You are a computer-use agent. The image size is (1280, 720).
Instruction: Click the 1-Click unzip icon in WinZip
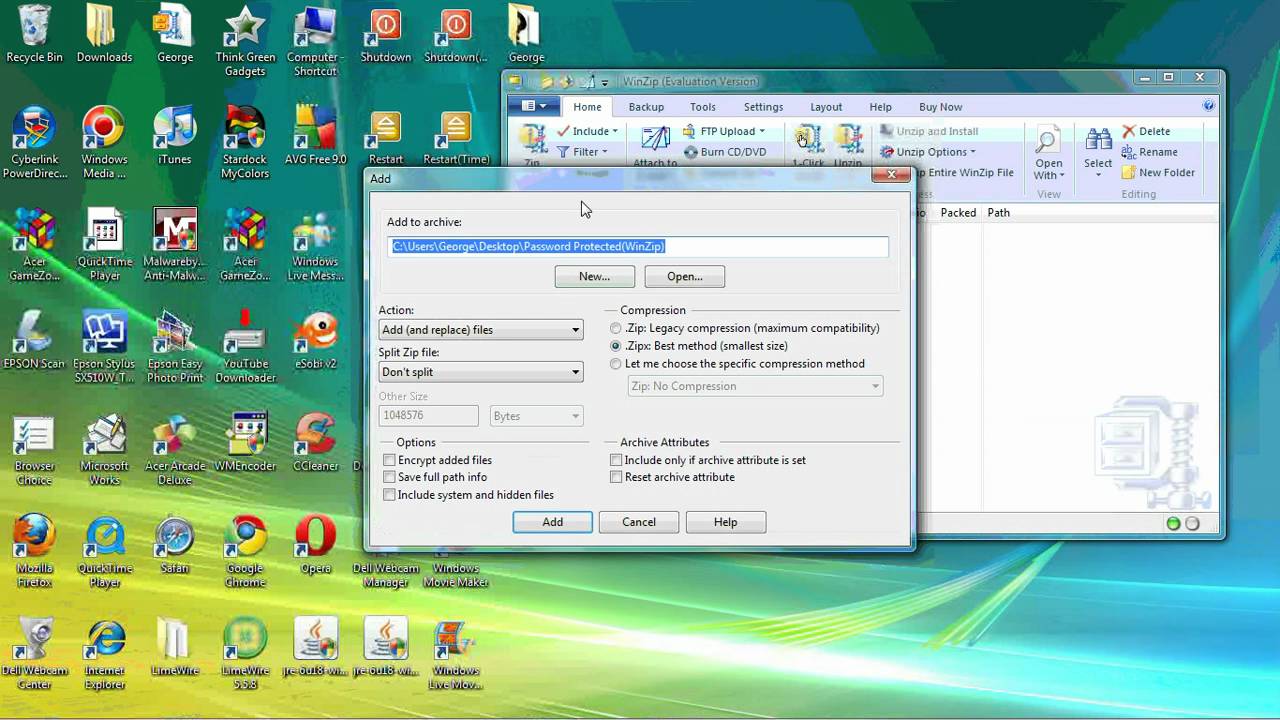tap(808, 145)
